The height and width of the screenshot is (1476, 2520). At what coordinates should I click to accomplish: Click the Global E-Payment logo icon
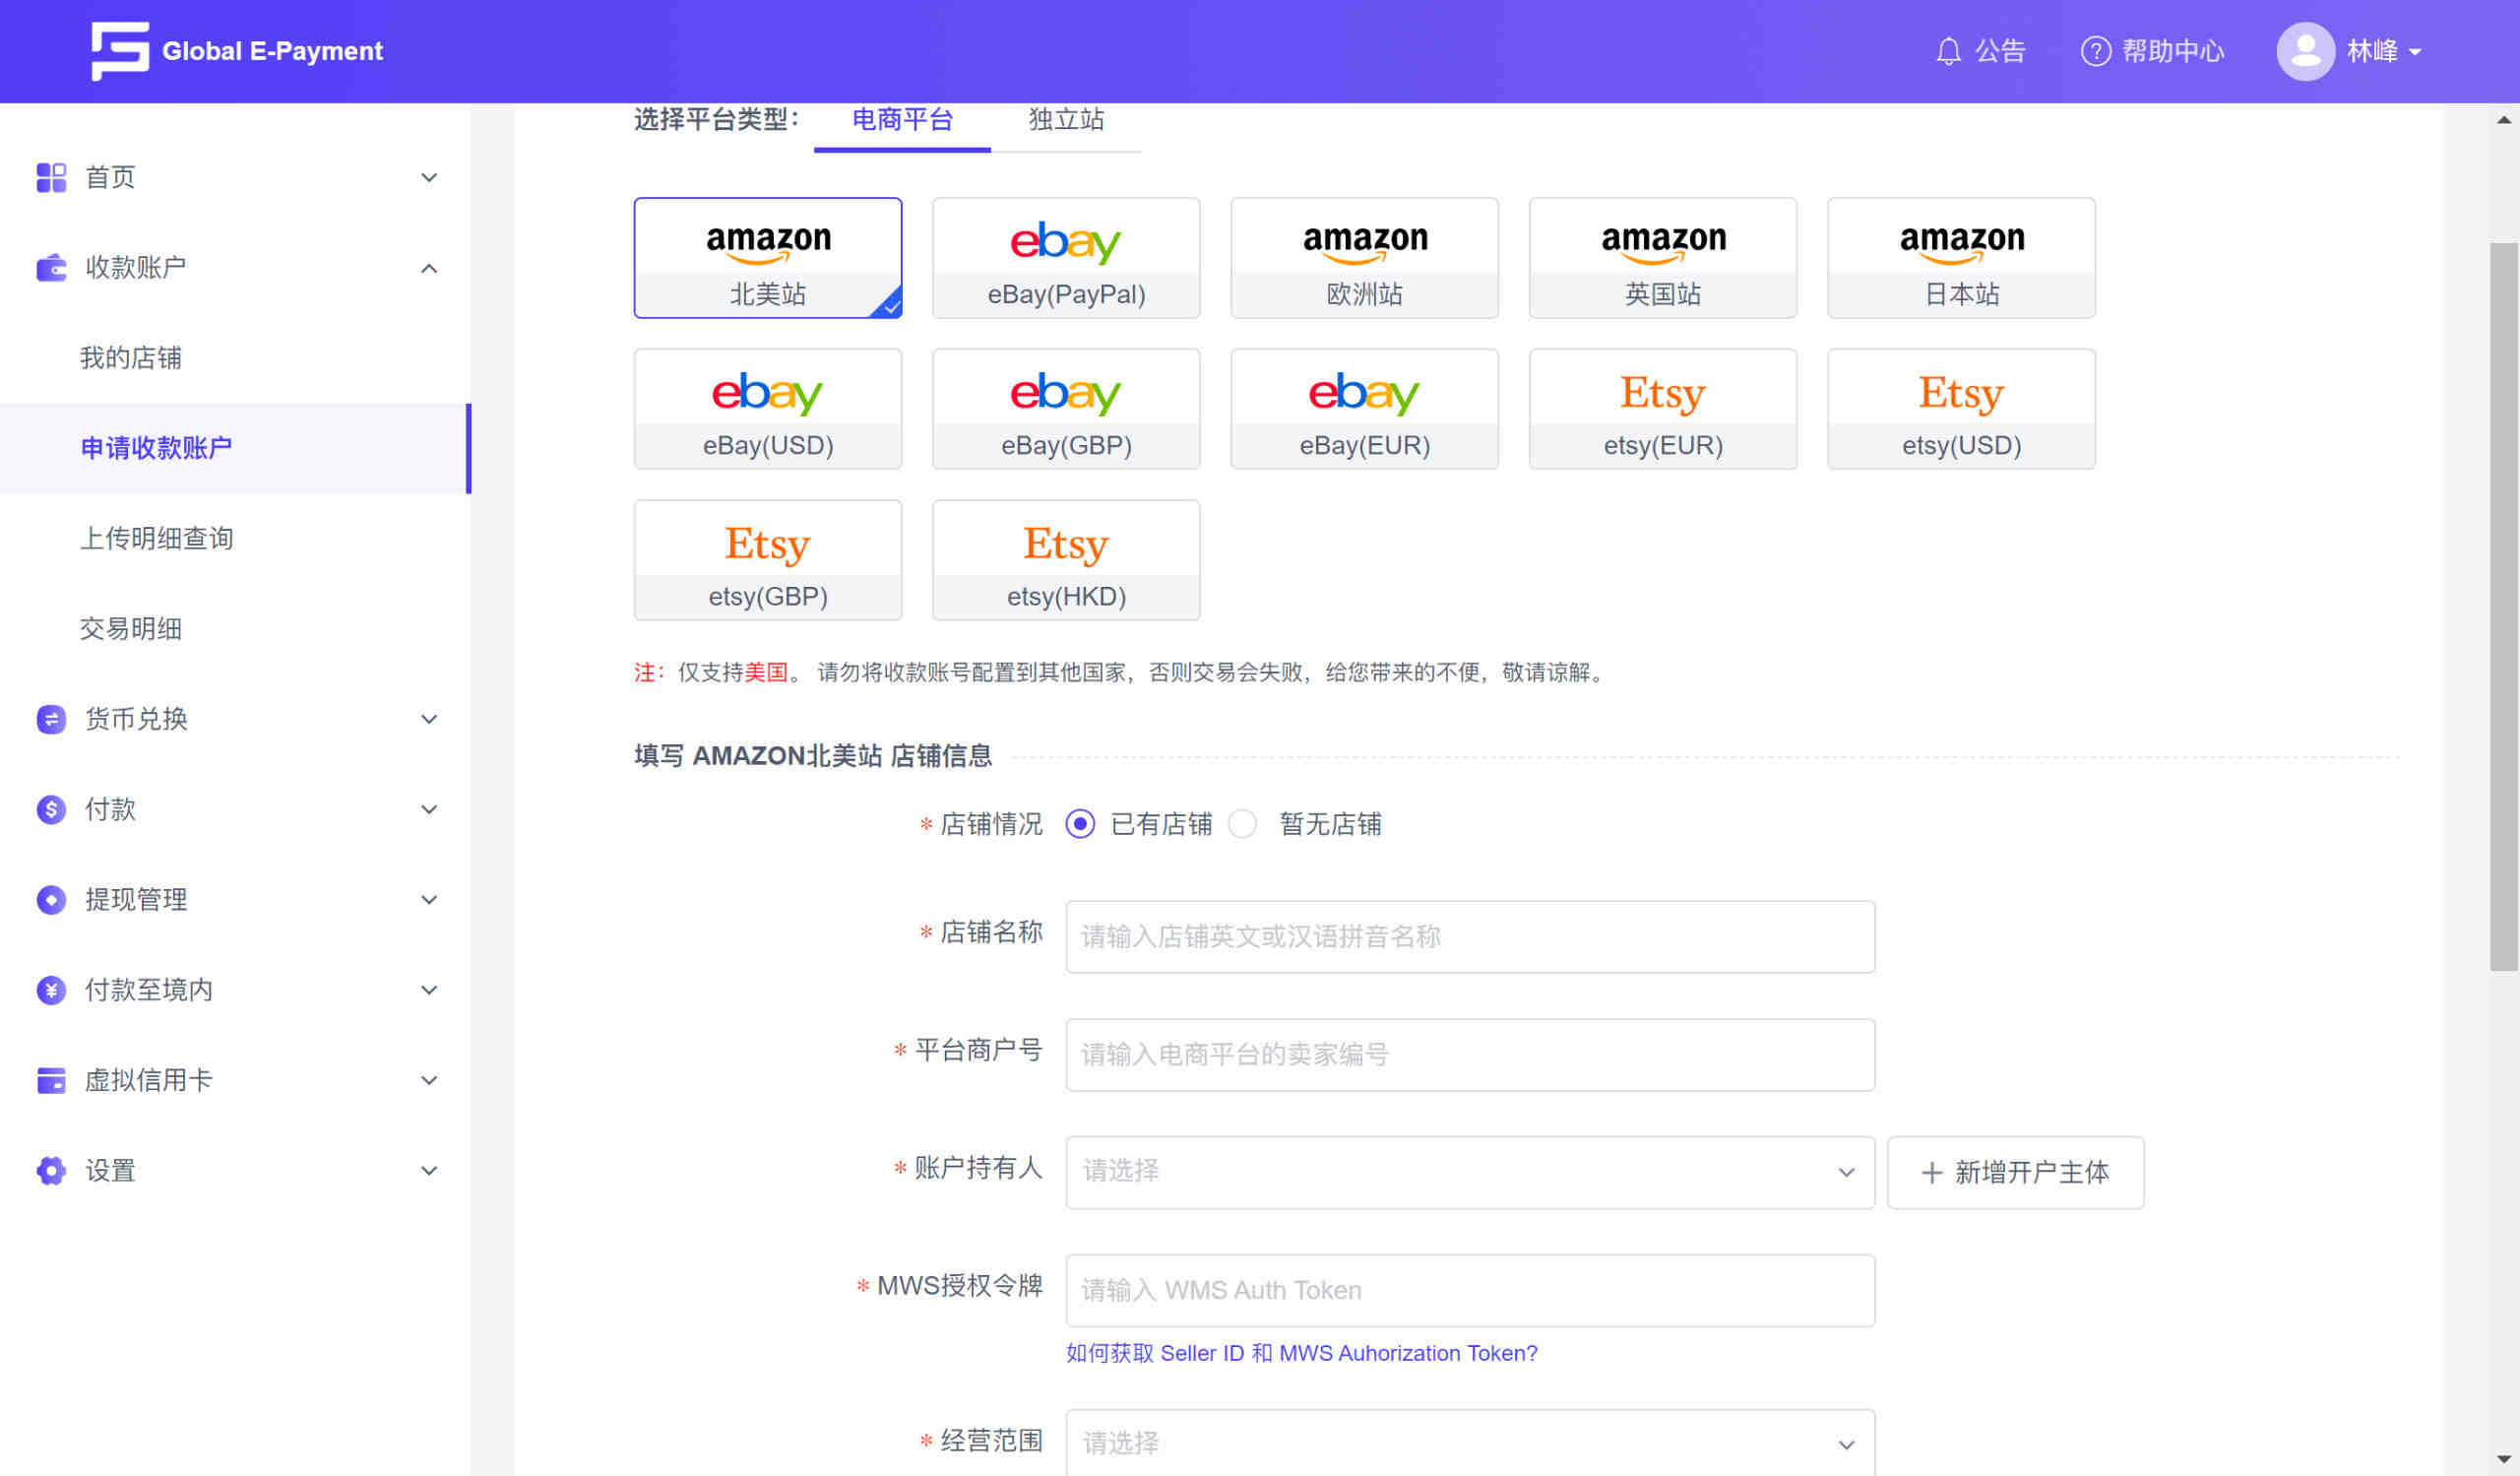tap(120, 50)
